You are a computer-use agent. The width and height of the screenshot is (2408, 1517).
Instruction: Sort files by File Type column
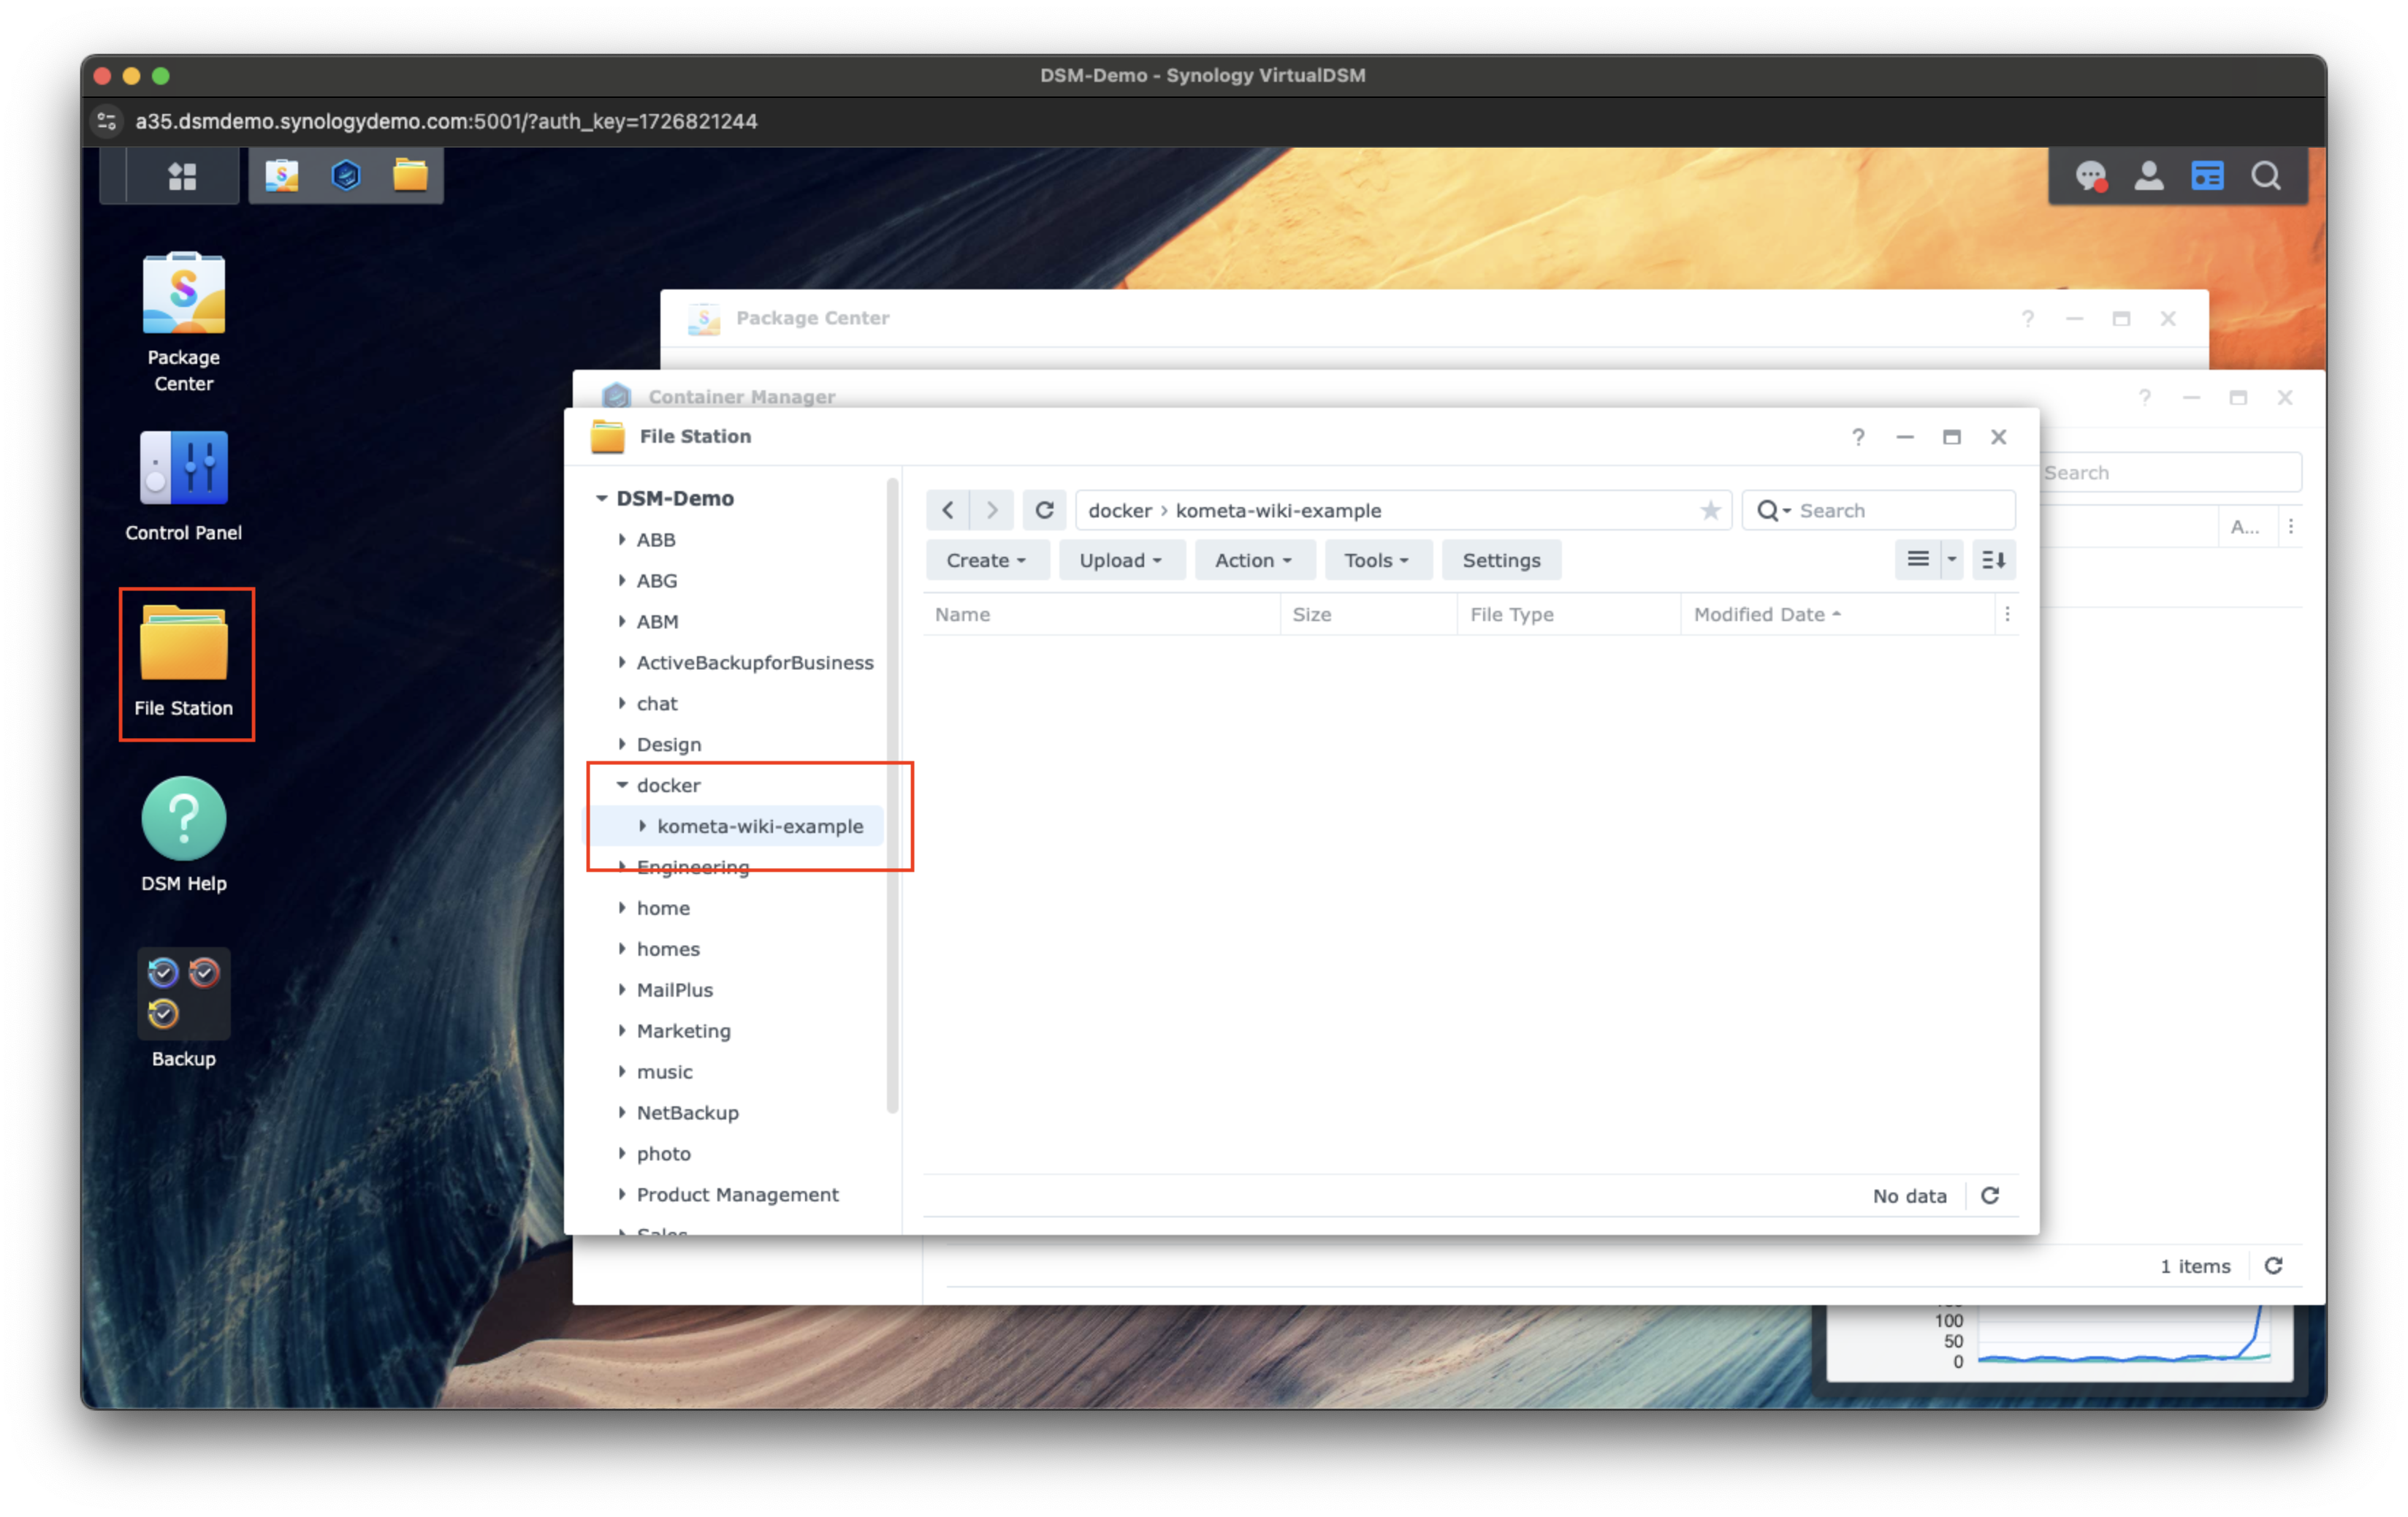coord(1568,614)
